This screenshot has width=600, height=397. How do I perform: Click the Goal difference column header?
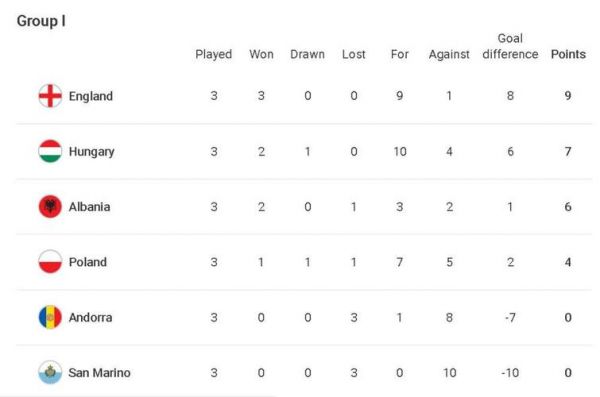pyautogui.click(x=510, y=46)
